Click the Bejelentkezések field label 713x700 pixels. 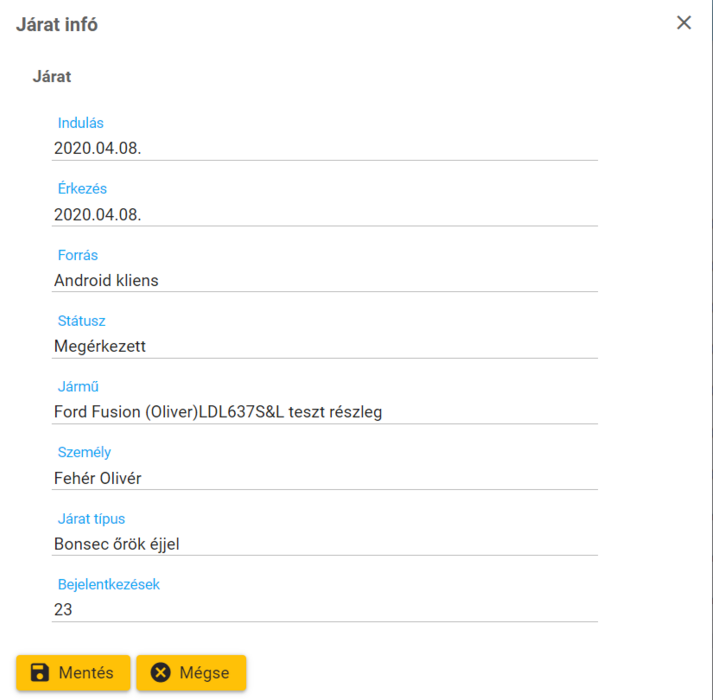click(108, 584)
